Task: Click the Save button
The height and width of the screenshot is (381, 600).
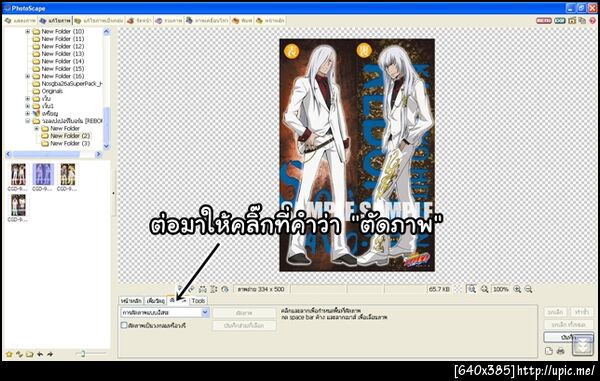Action: pos(568,337)
